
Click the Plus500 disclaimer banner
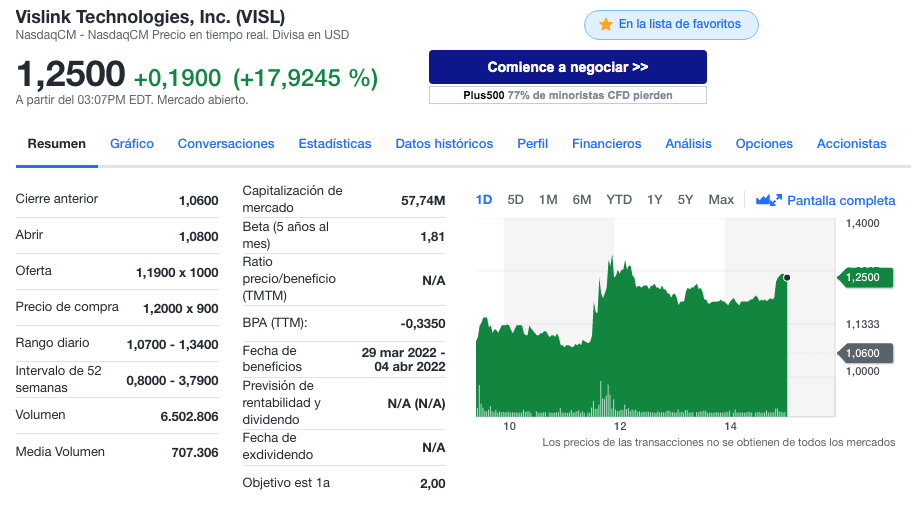tap(568, 95)
